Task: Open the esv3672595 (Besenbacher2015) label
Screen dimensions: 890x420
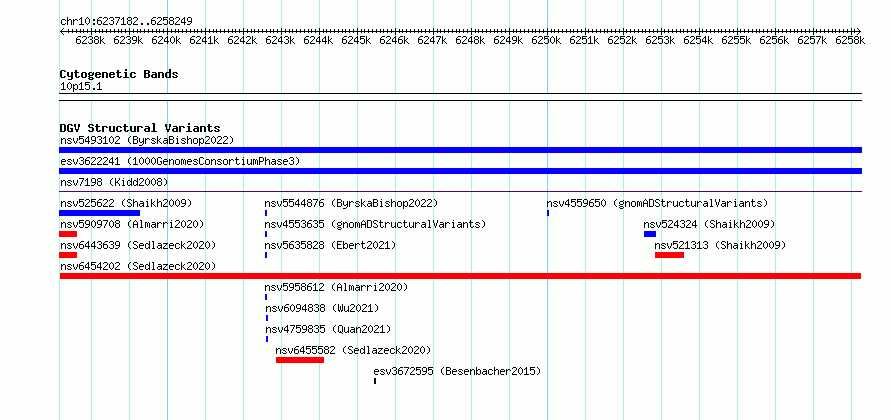Action: point(457,371)
